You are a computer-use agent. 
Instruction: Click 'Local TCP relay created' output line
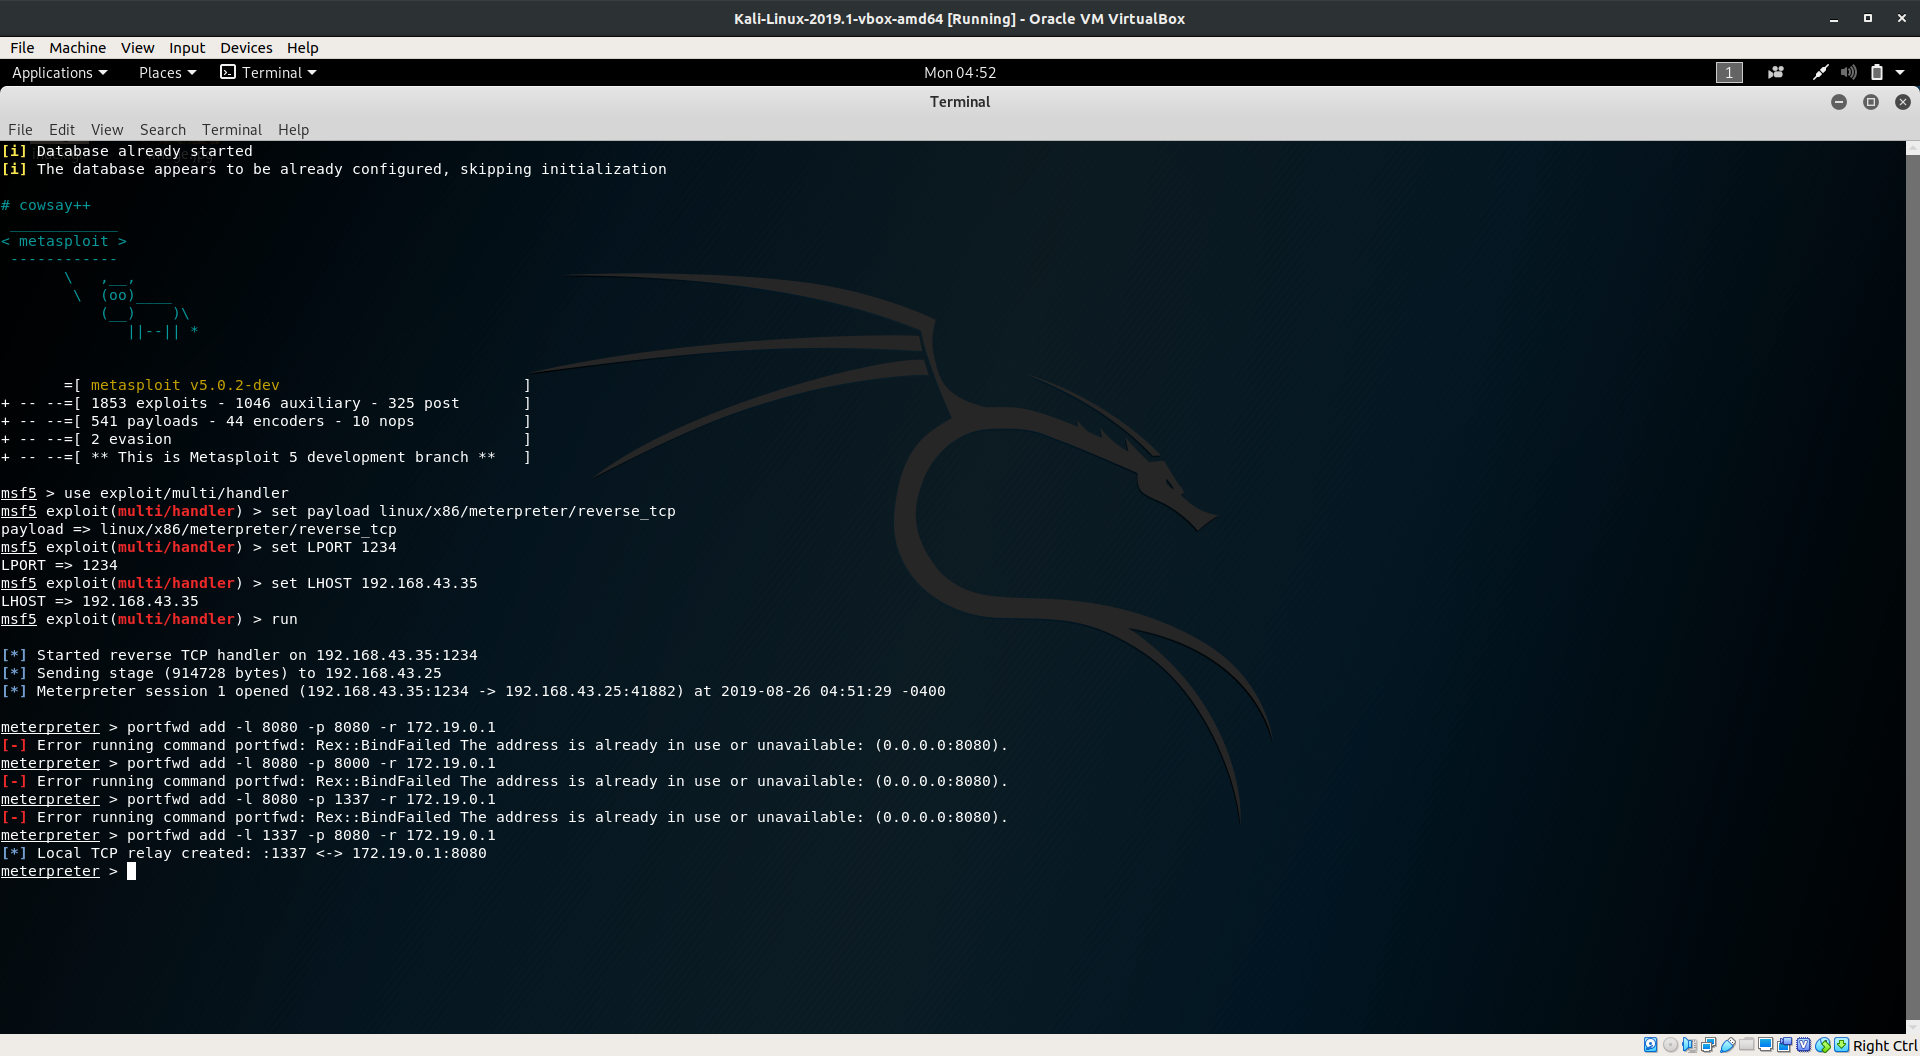244,853
